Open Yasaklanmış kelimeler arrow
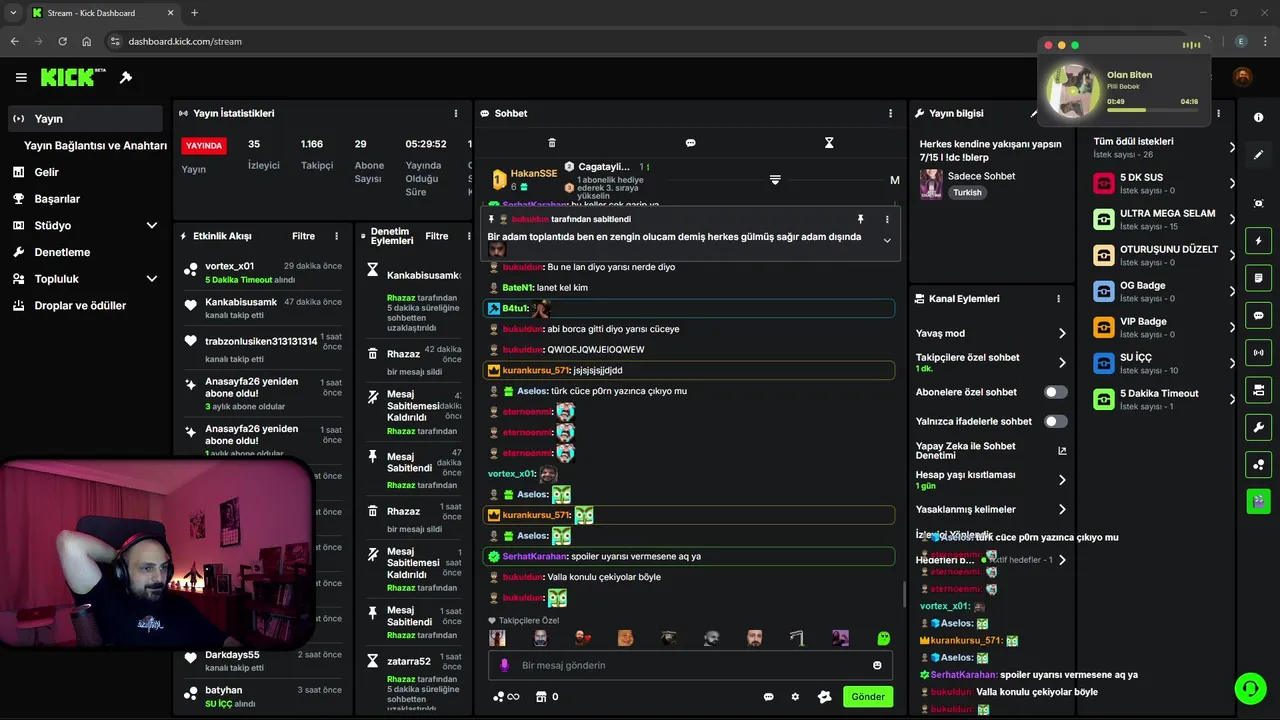The height and width of the screenshot is (720, 1280). 1062,509
